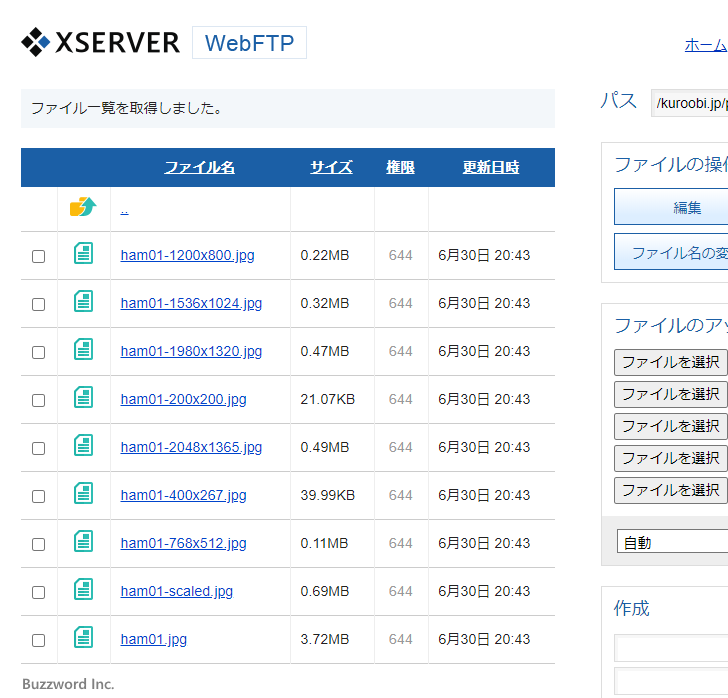Click the ファイル名の変更 rename button
The image size is (728, 698).
(x=671, y=252)
